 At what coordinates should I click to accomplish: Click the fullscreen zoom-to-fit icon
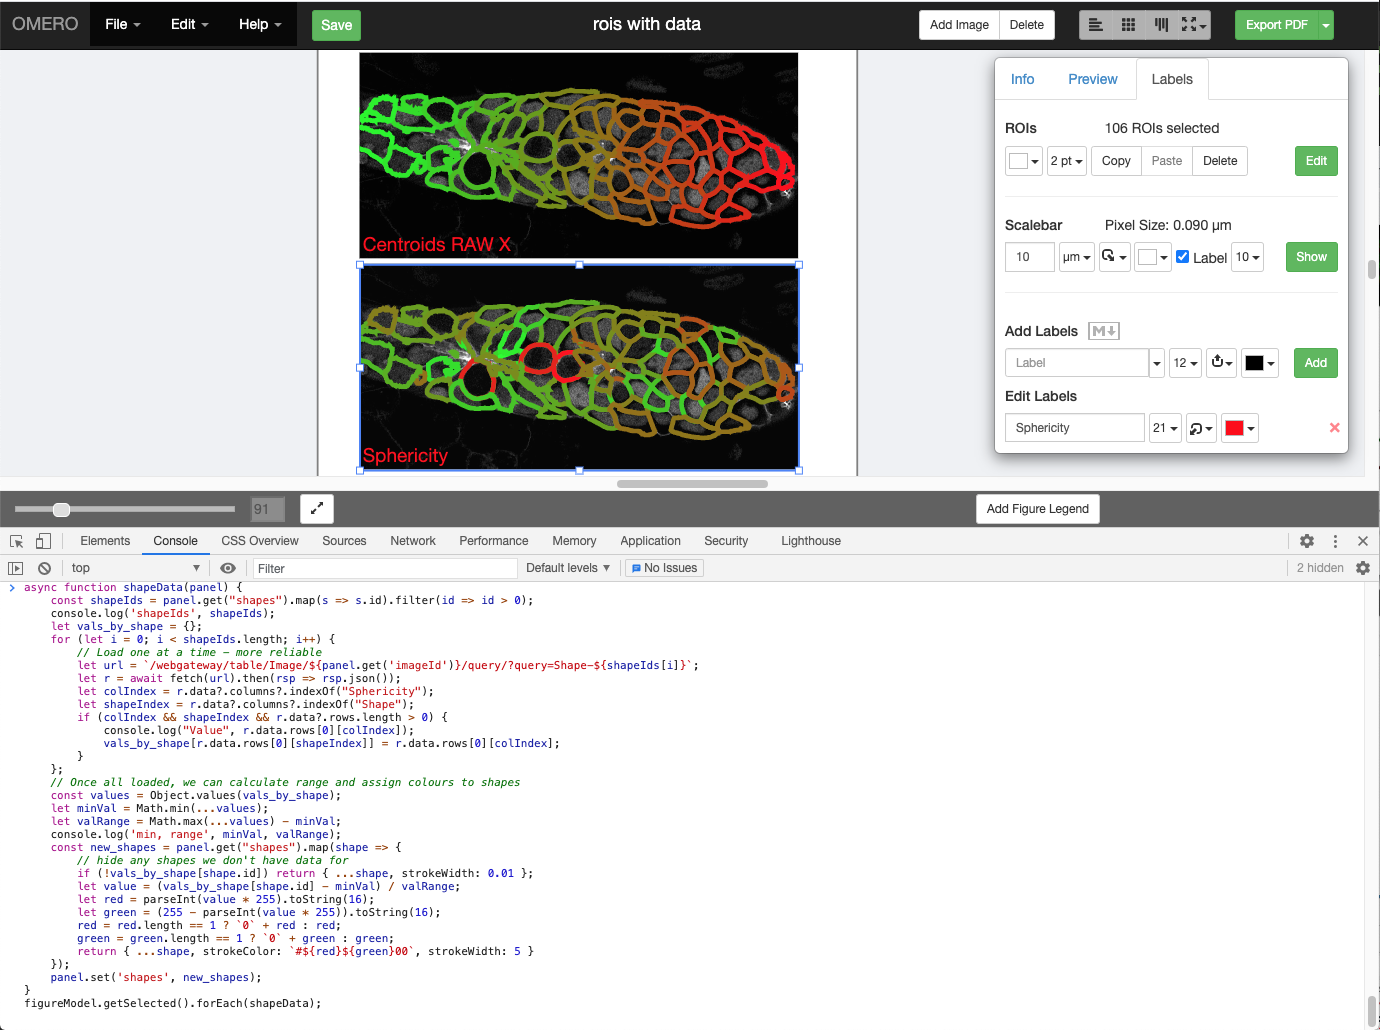(x=317, y=509)
